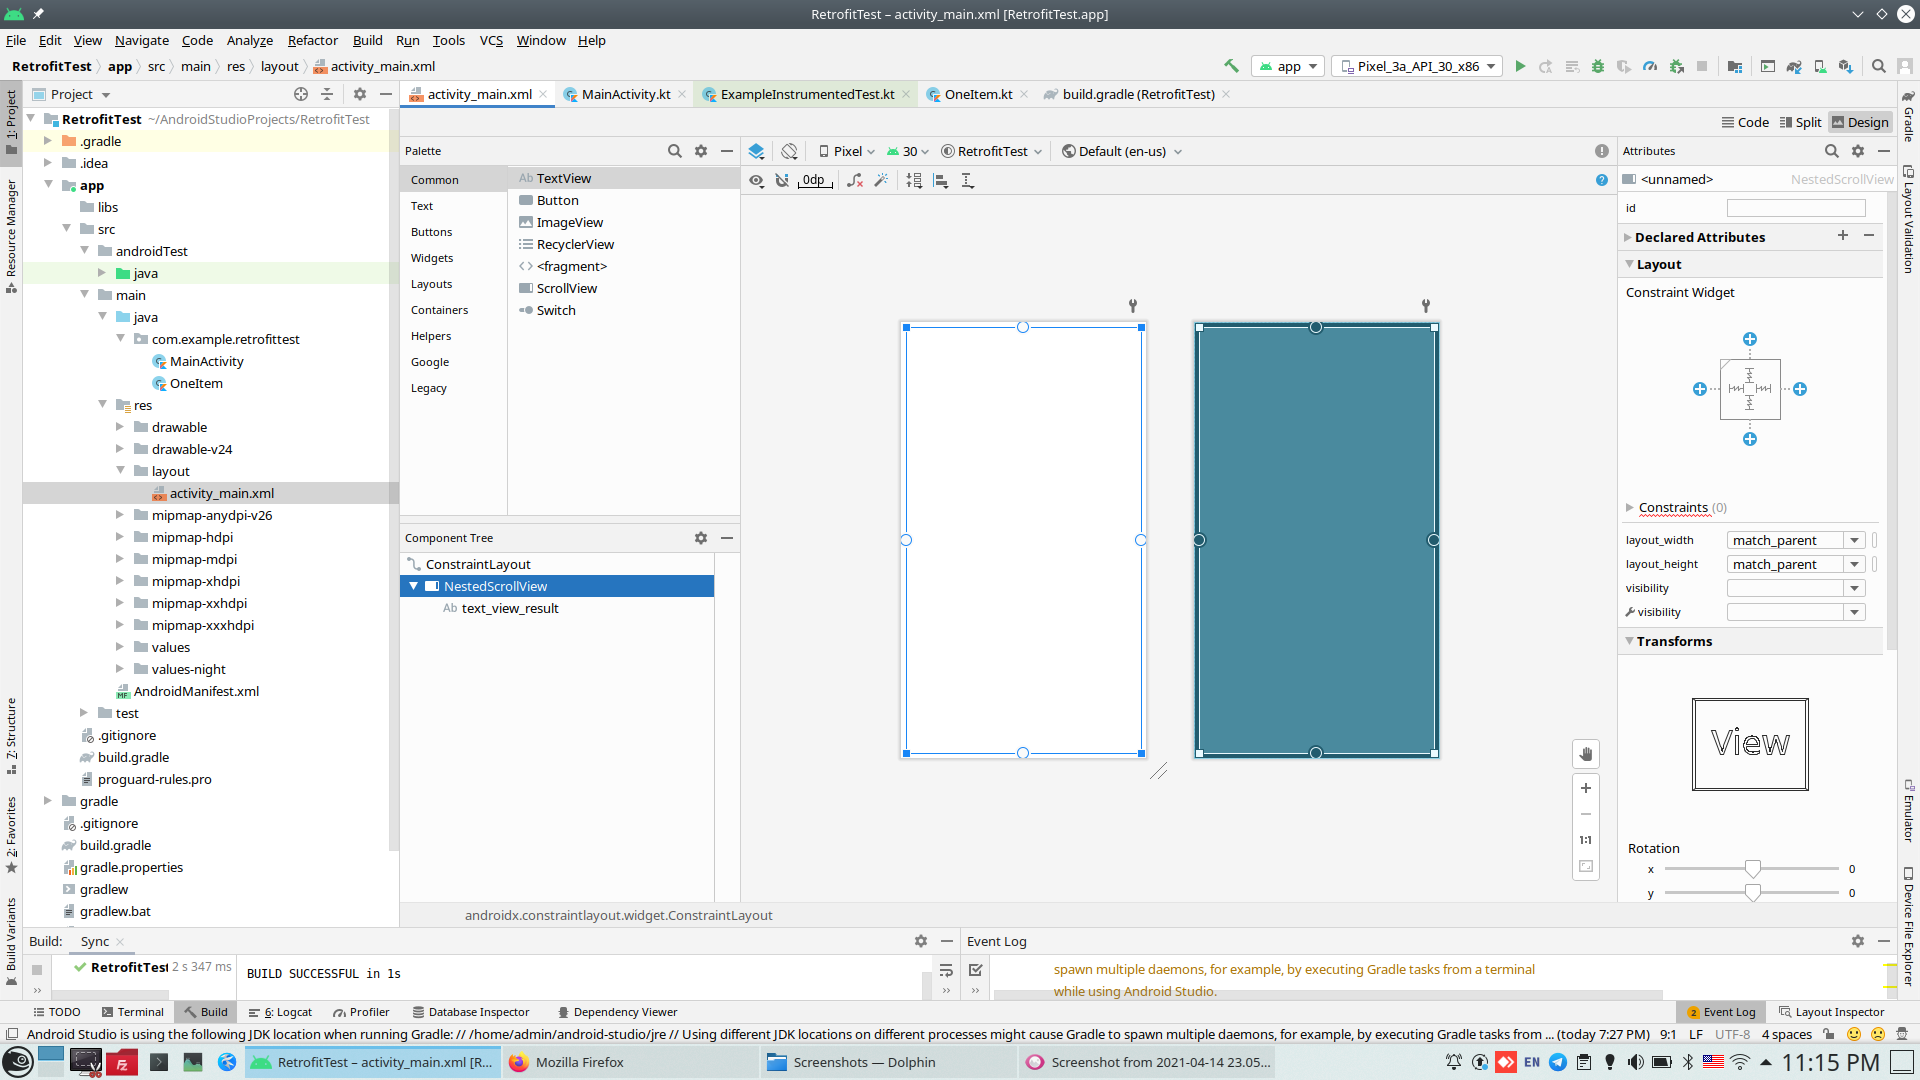The height and width of the screenshot is (1080, 1920).
Task: Open the Pixel device dropdown
Action: (846, 151)
